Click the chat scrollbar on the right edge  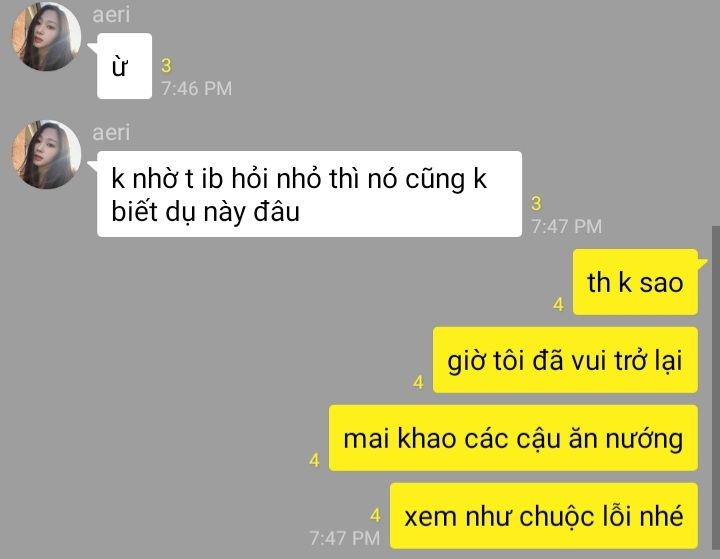coord(716,388)
